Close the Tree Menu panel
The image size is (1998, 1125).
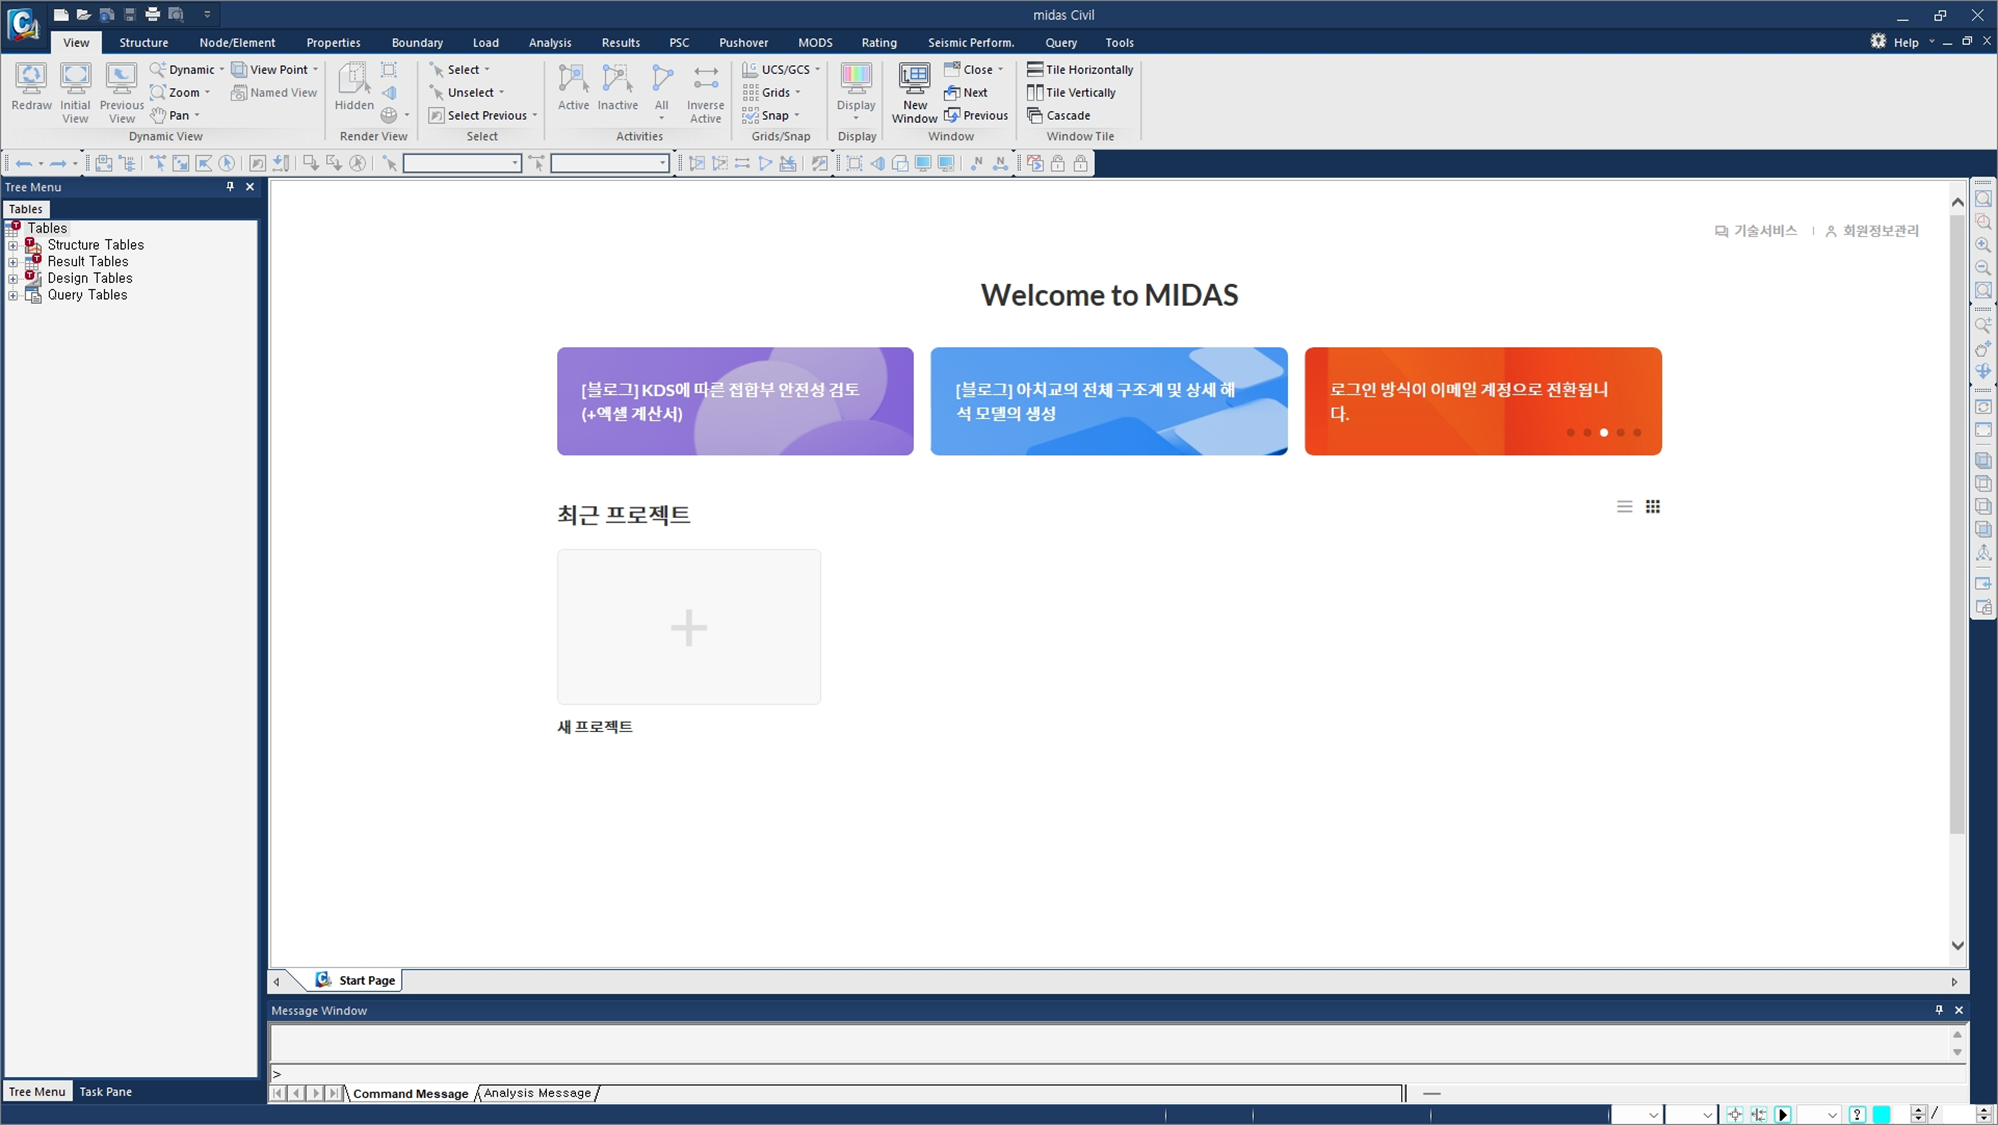click(x=250, y=187)
